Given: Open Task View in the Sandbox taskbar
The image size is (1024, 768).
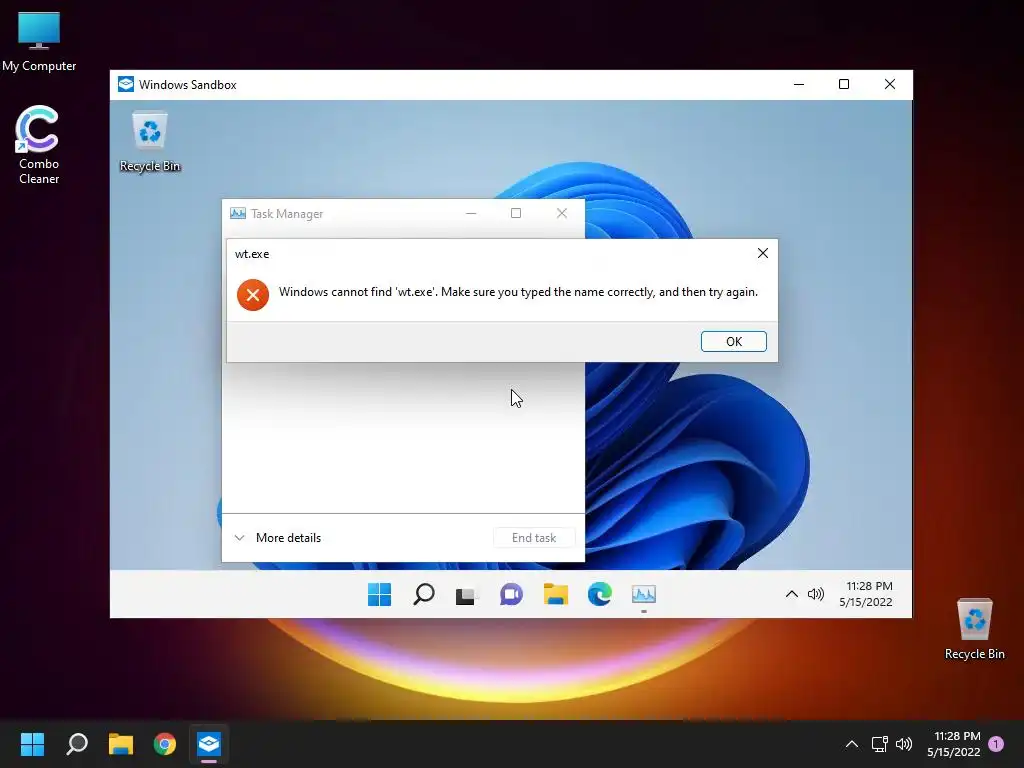Looking at the screenshot, I should coord(466,595).
